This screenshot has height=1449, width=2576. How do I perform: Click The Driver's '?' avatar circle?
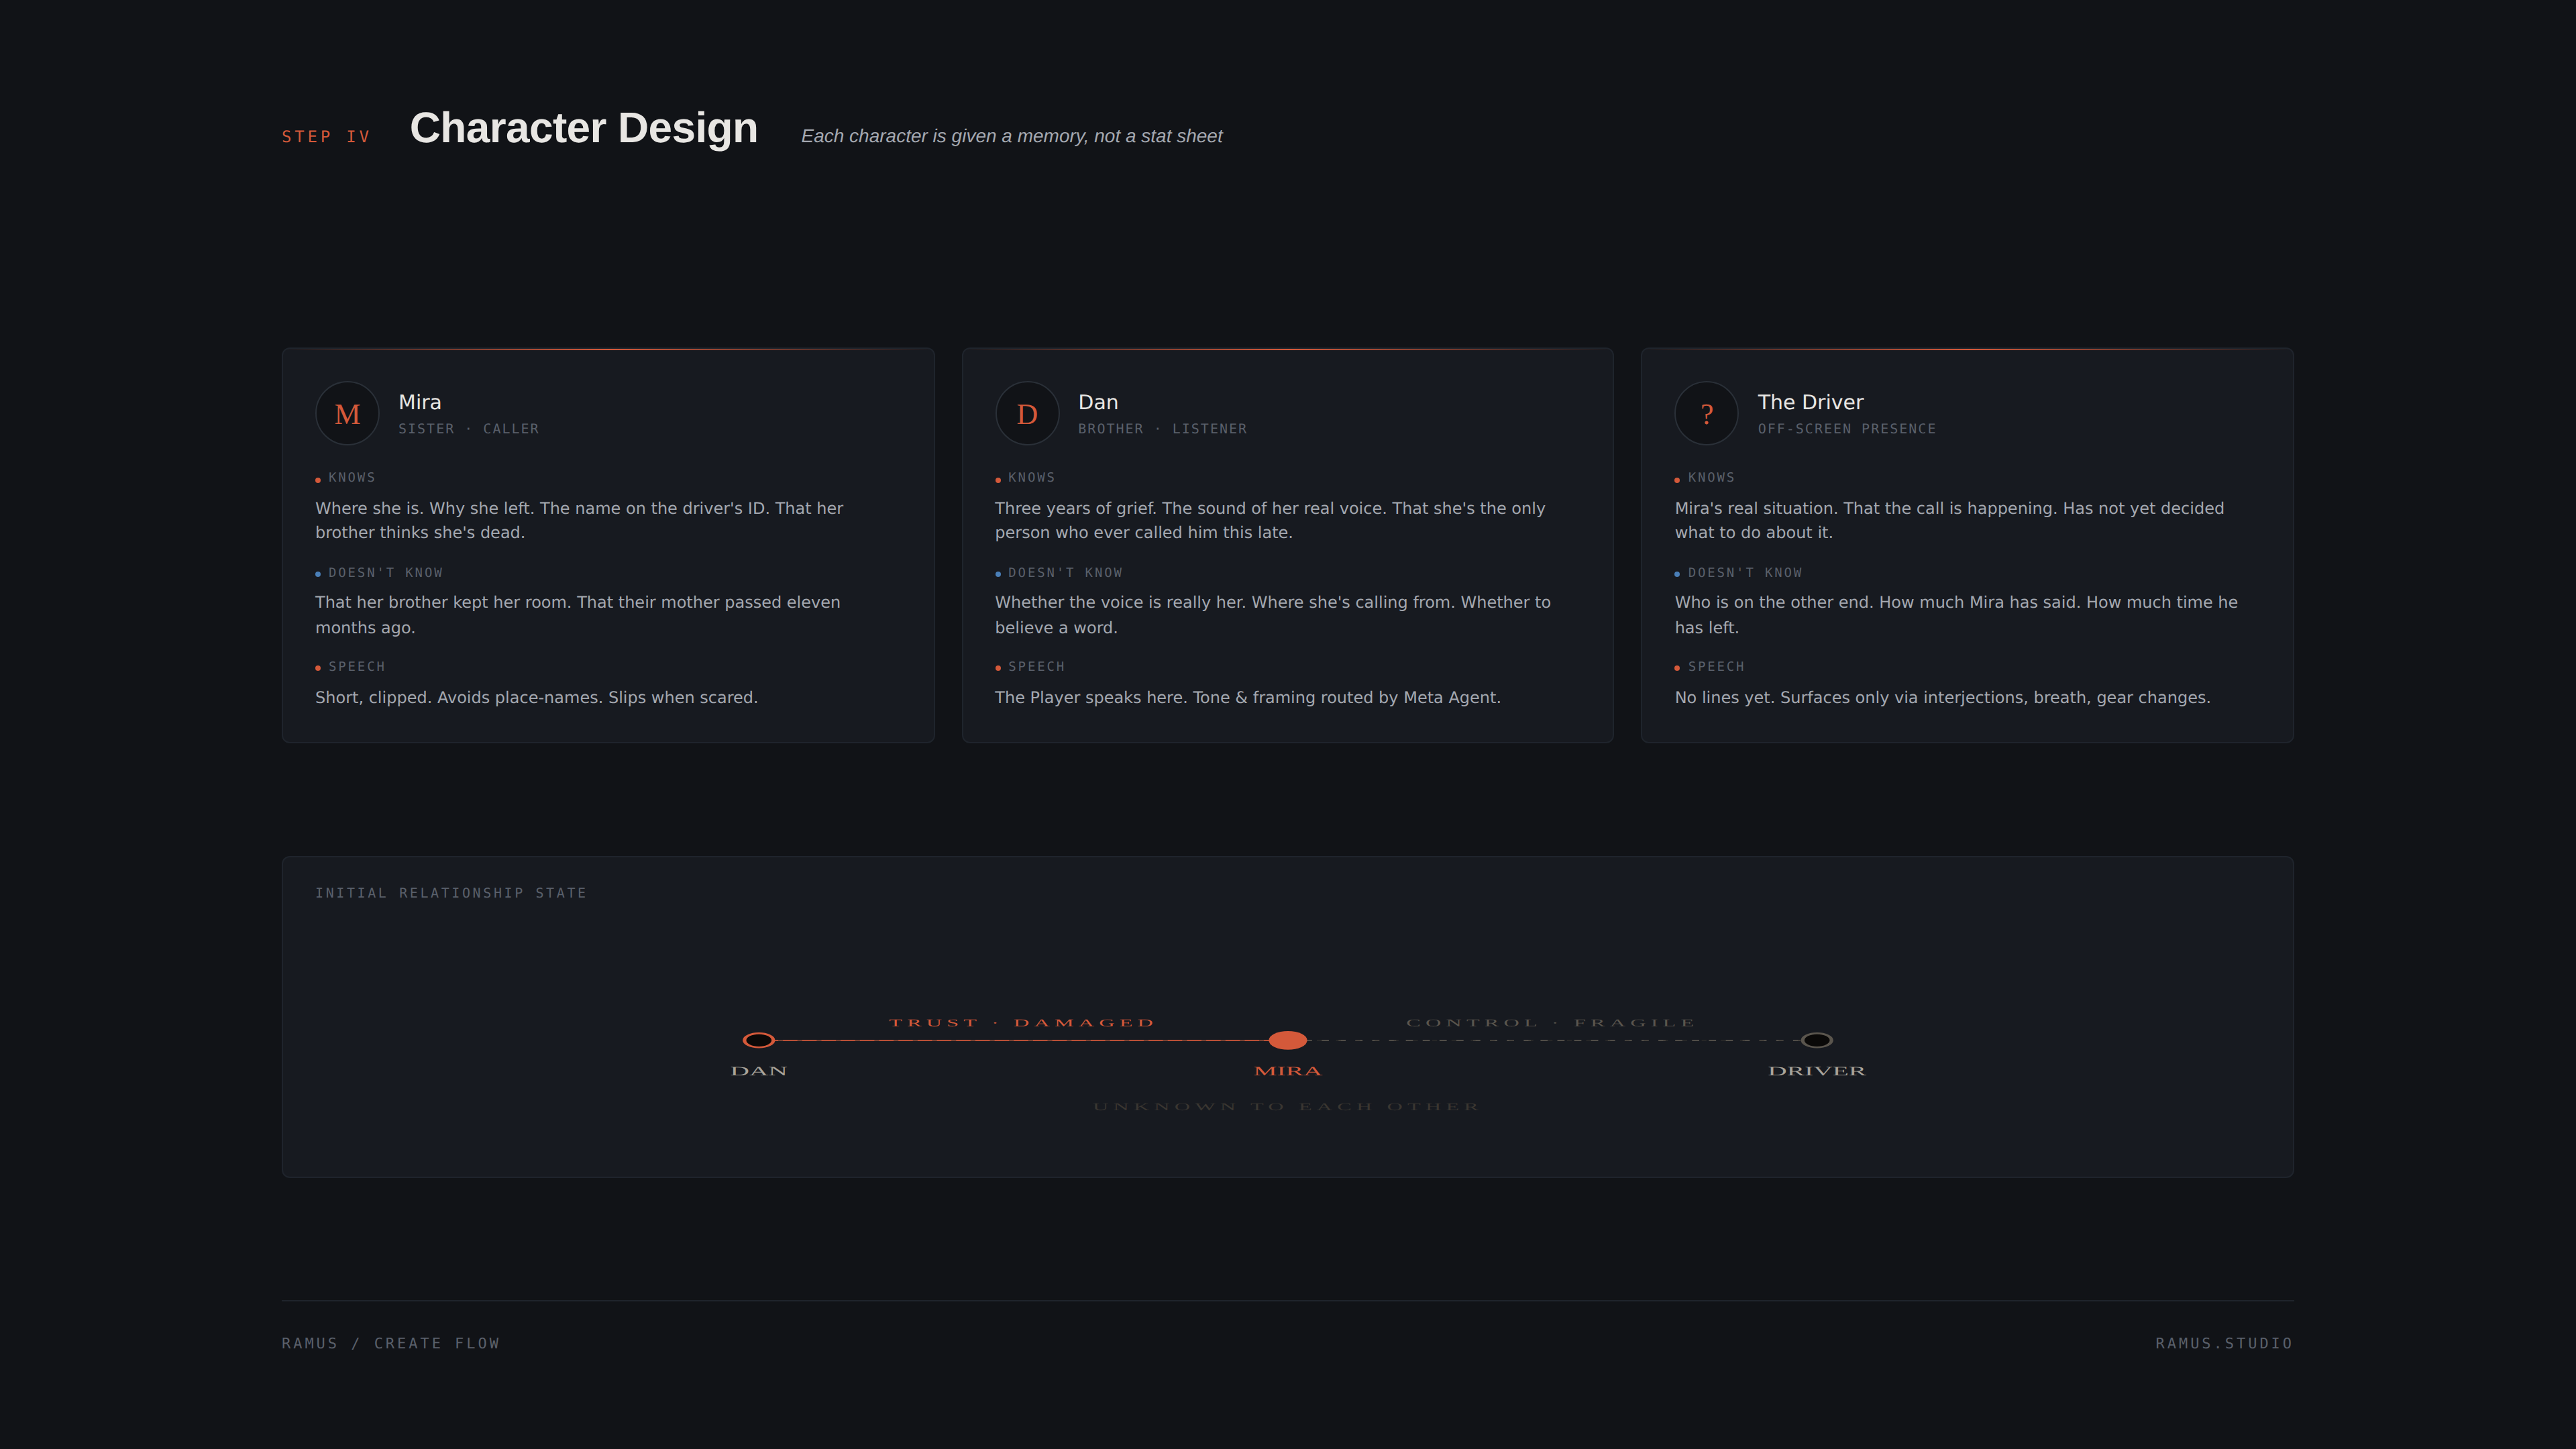[x=1707, y=413]
